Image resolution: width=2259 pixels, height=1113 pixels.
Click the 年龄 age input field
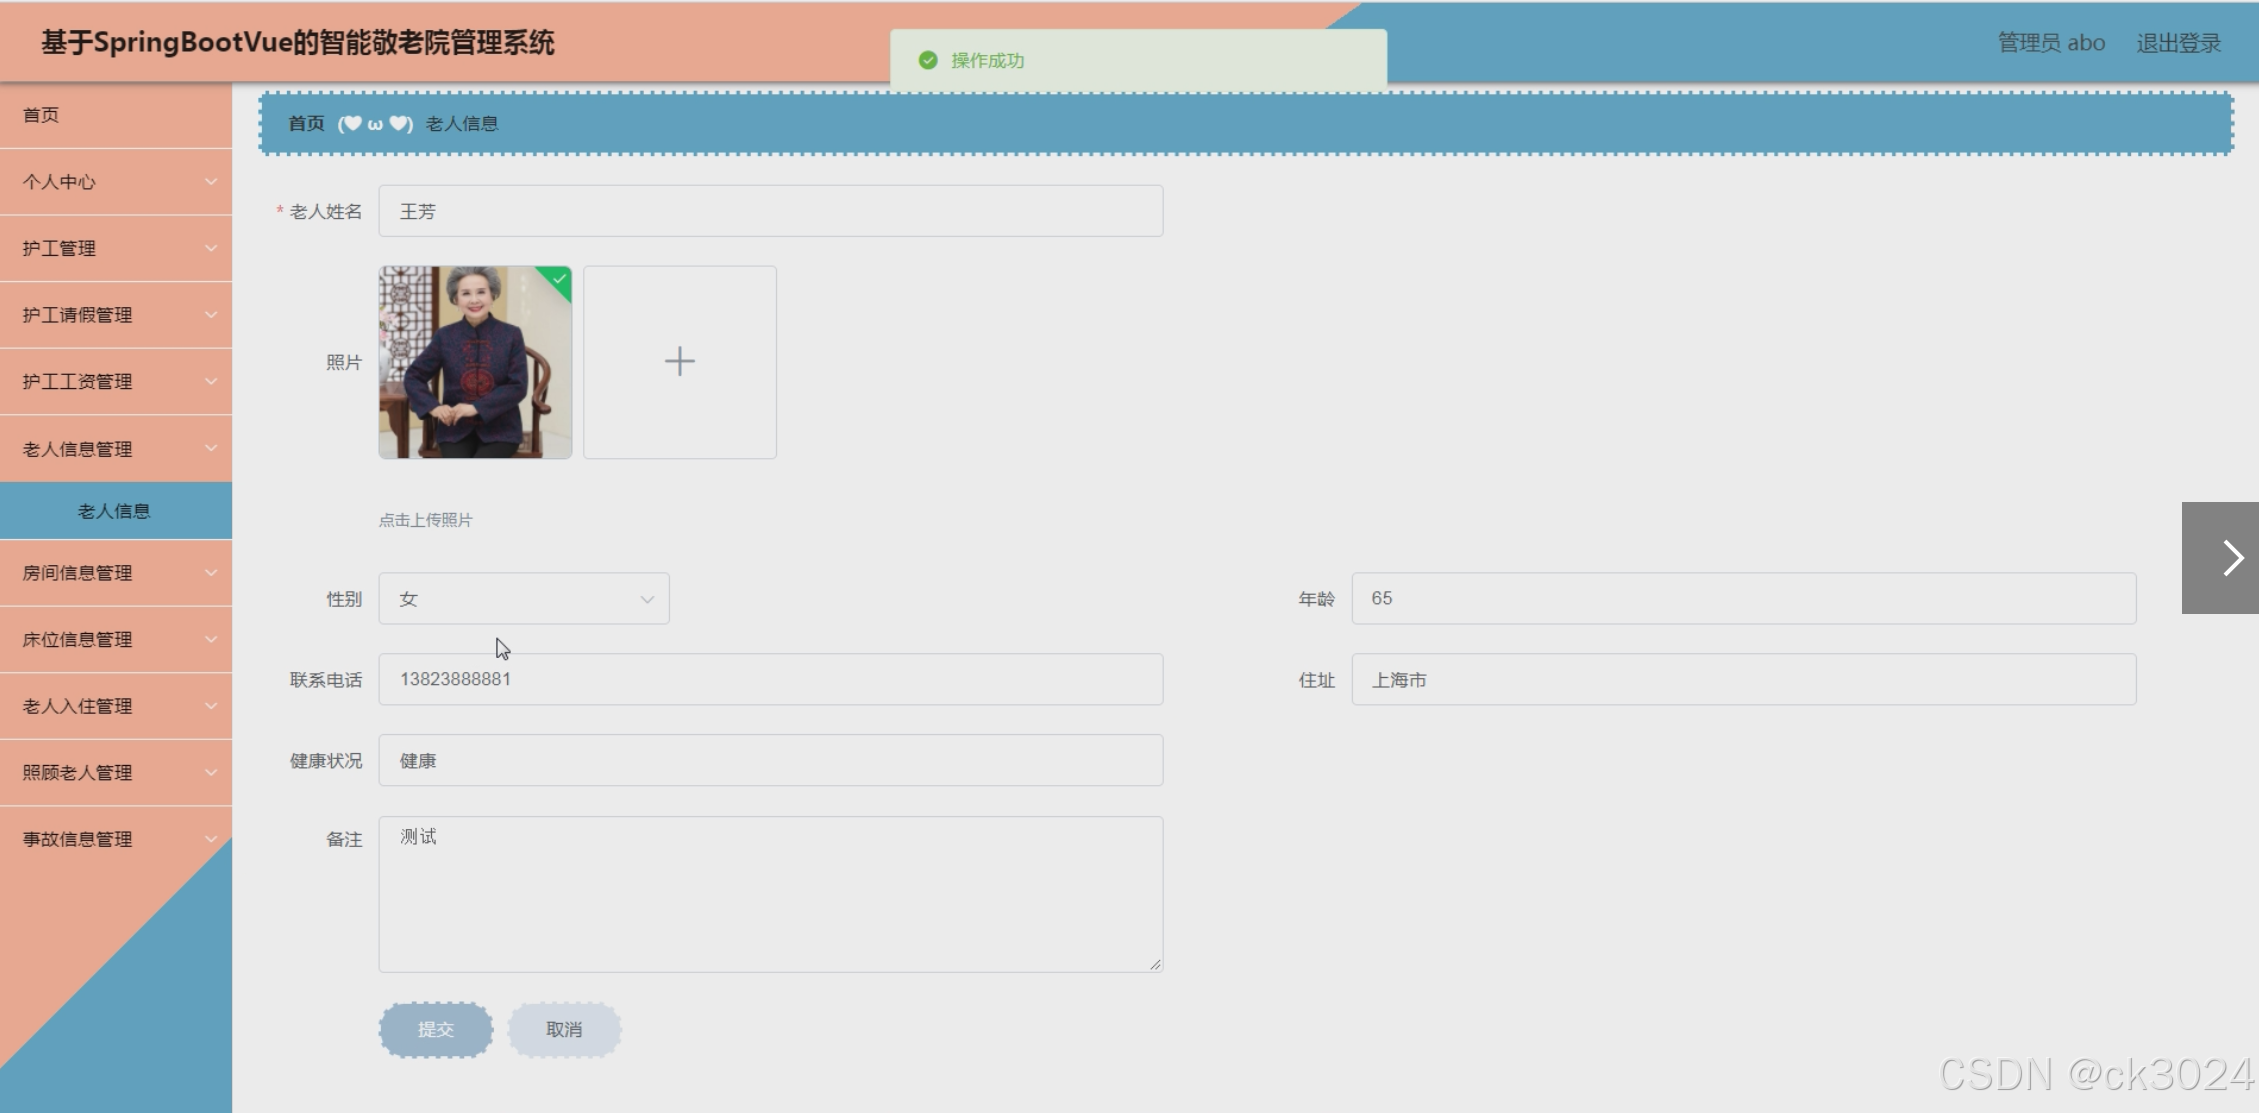point(1743,598)
